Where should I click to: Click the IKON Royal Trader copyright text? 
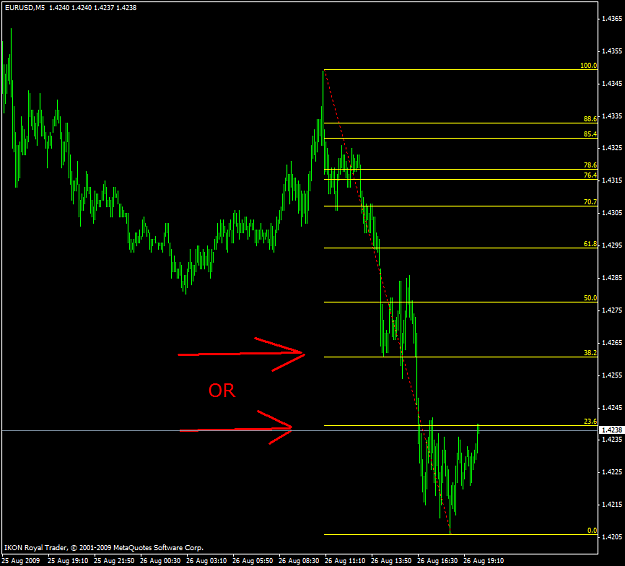point(104,548)
